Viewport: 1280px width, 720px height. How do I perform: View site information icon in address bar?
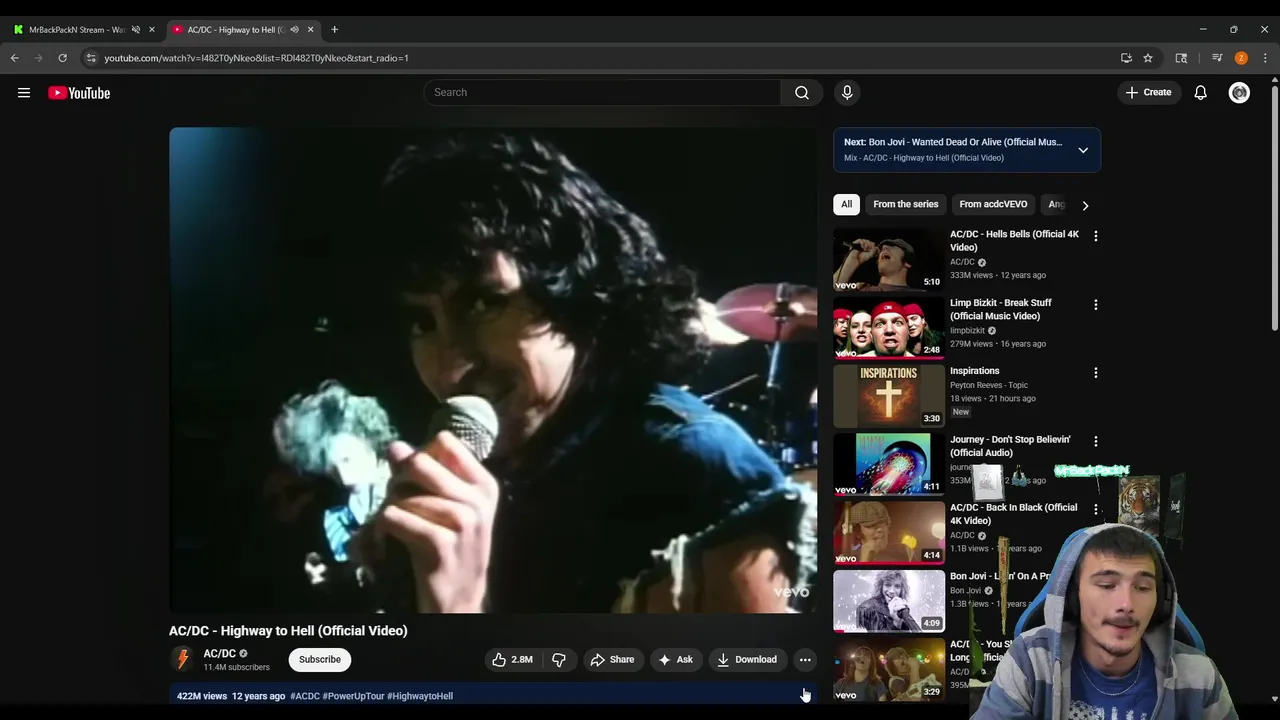(91, 58)
